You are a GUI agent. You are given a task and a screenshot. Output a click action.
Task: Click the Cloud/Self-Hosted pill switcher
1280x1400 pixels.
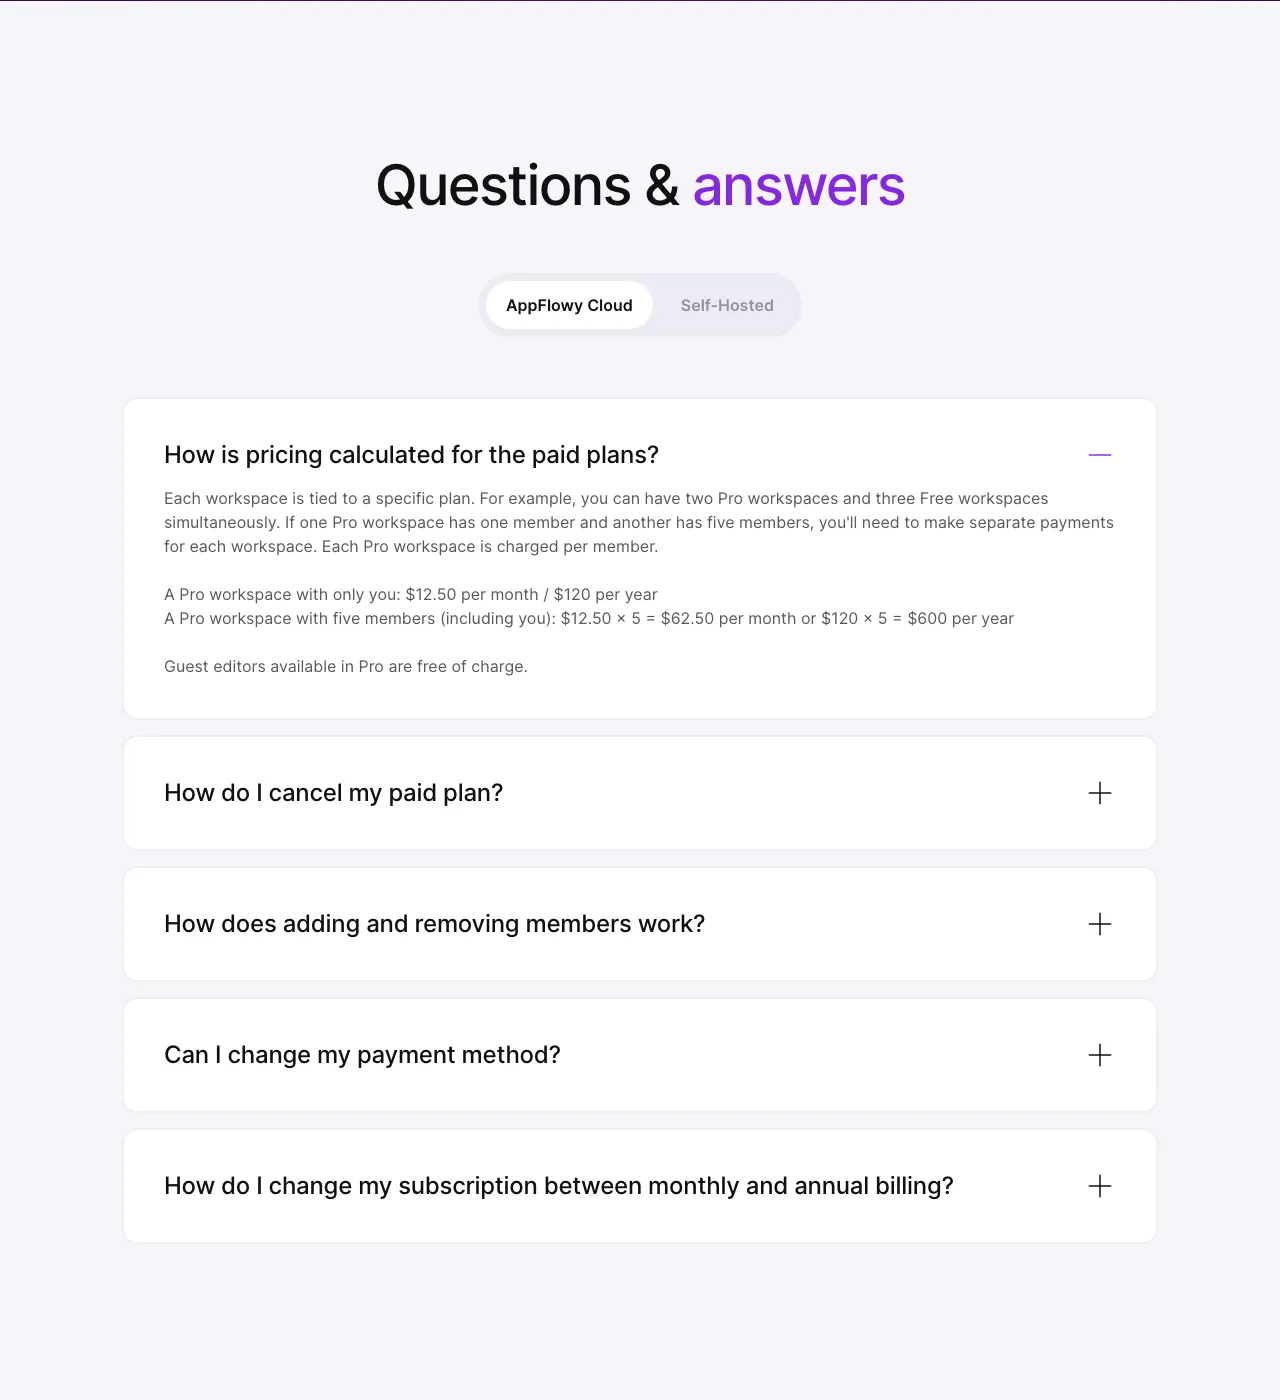tap(640, 305)
